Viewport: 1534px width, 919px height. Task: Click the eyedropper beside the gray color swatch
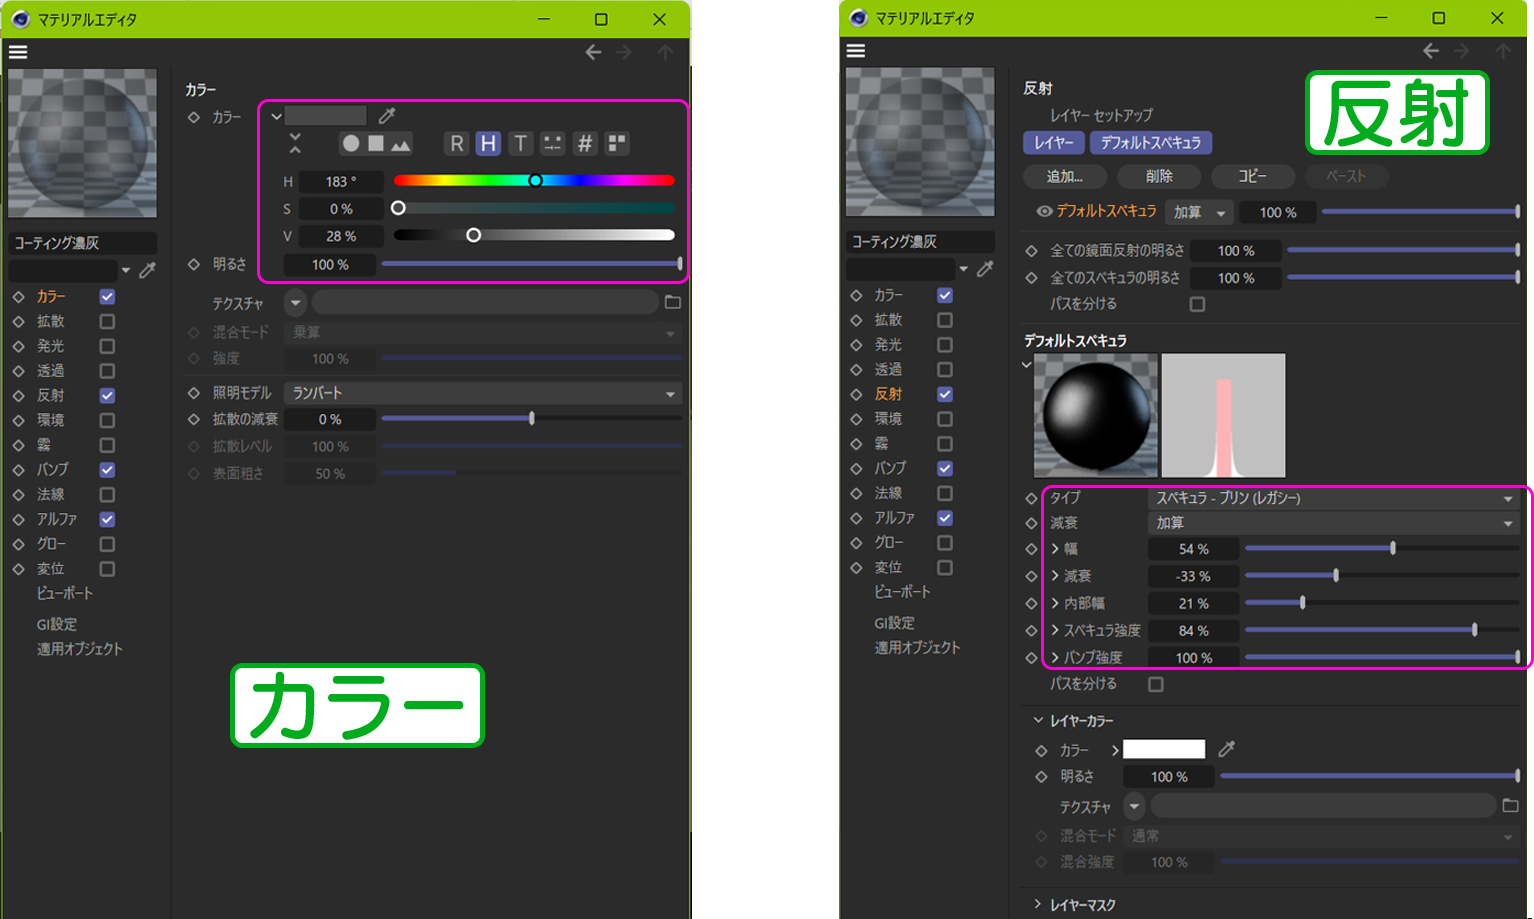[387, 116]
